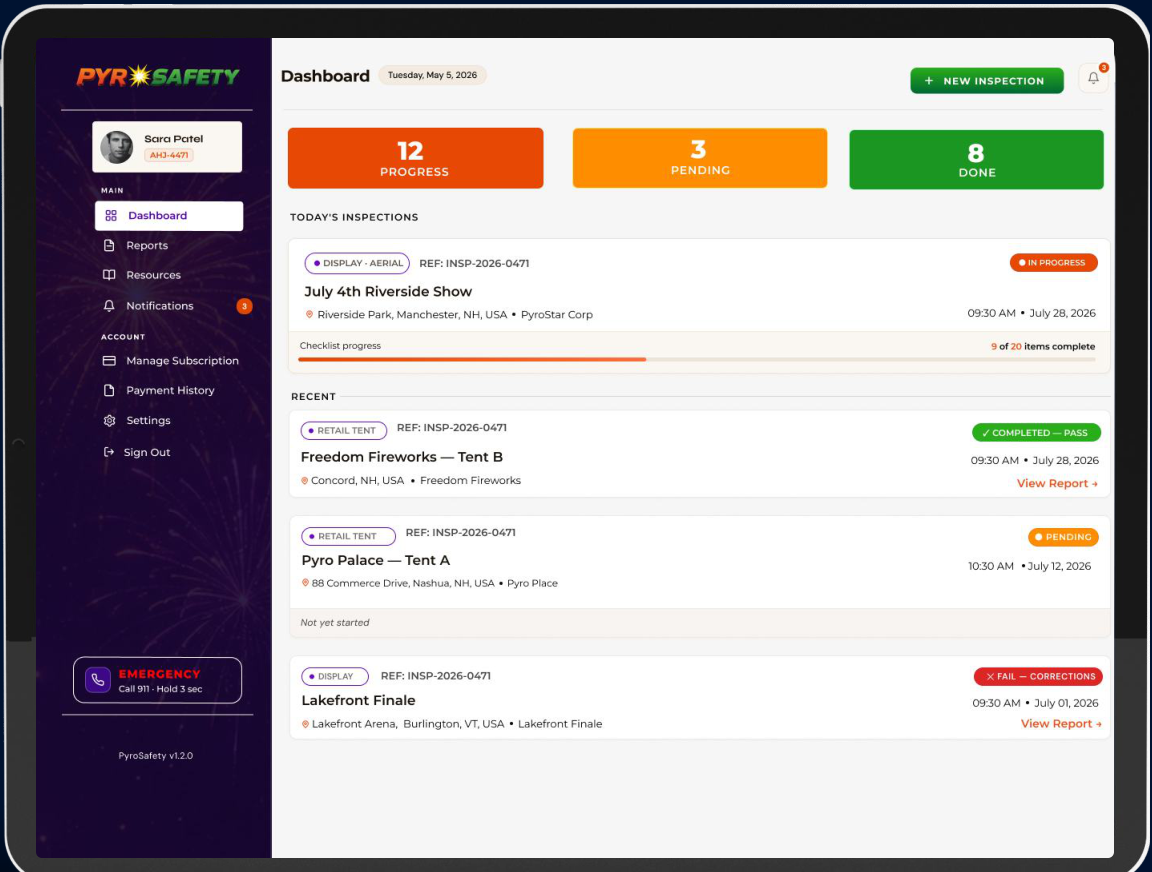Image resolution: width=1152 pixels, height=872 pixels.
Task: Start a New Inspection
Action: [987, 81]
